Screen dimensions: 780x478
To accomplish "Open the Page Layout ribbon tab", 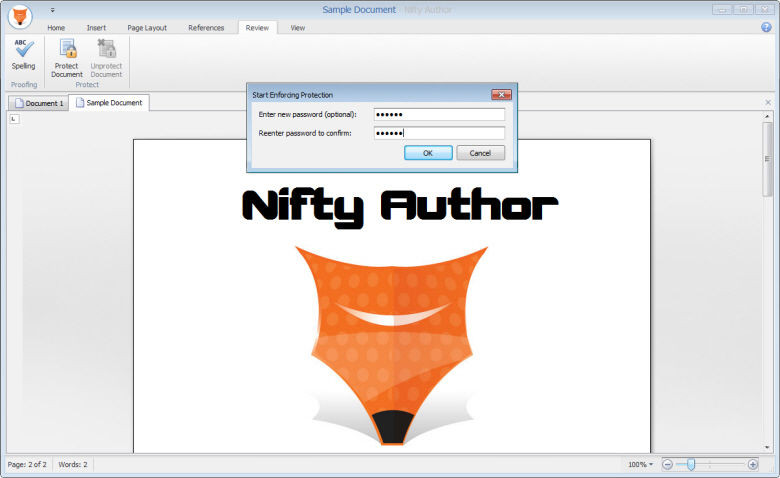I will pos(147,28).
